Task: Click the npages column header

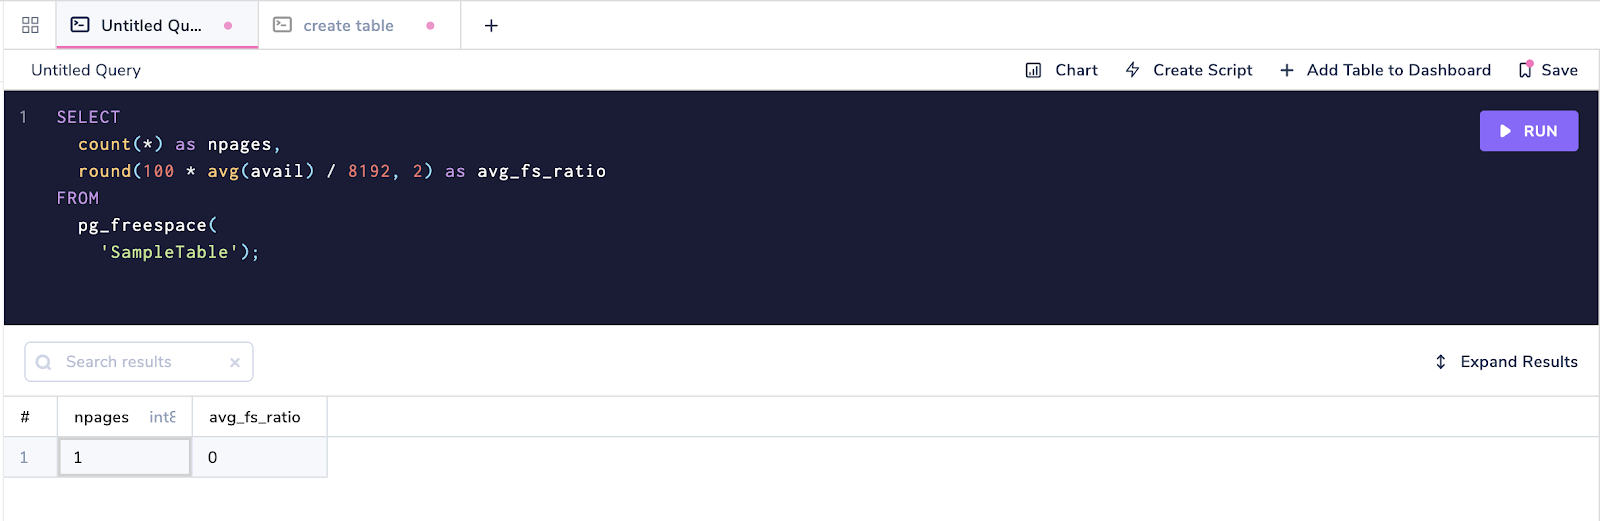Action: 102,417
